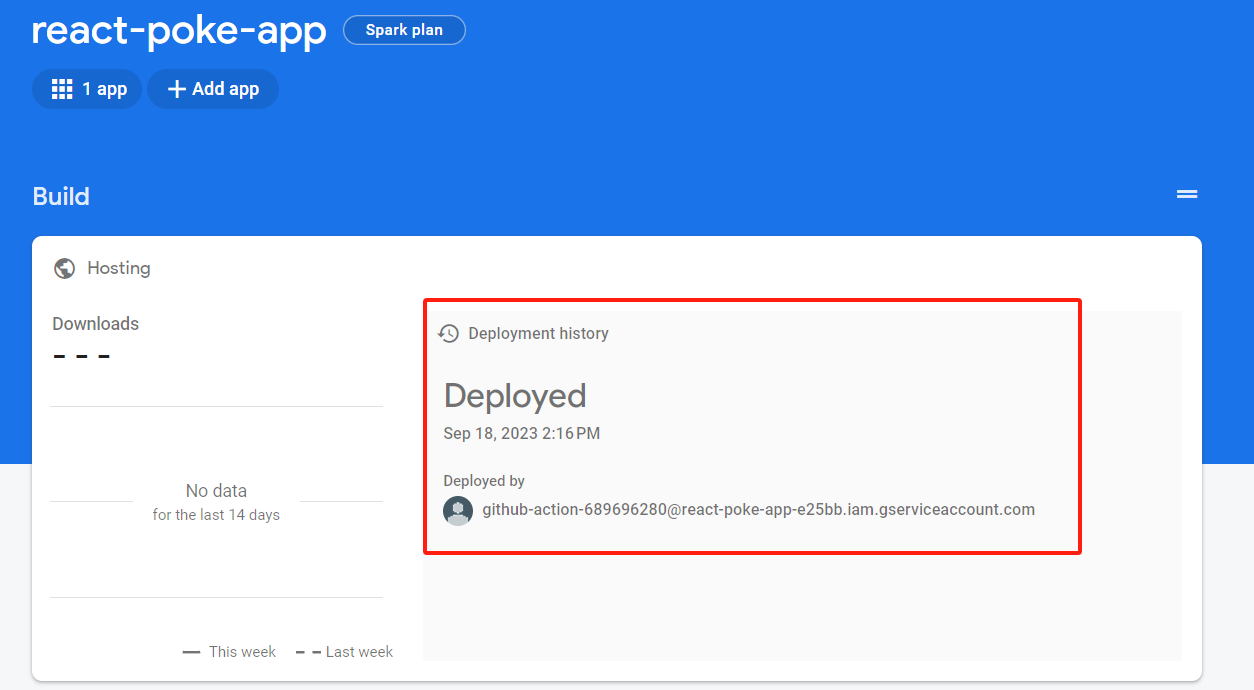Open the 1 app button
Viewport: 1254px width, 690px height.
pyautogui.click(x=88, y=89)
